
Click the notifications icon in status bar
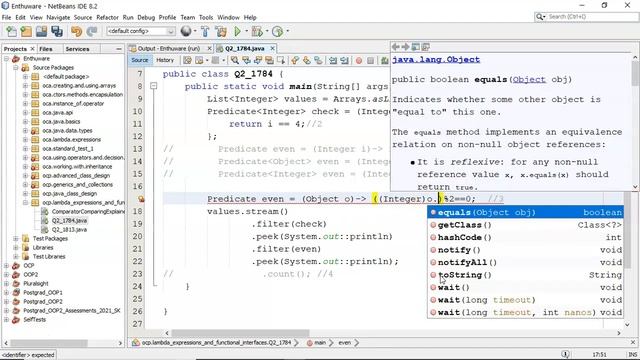tap(565, 354)
